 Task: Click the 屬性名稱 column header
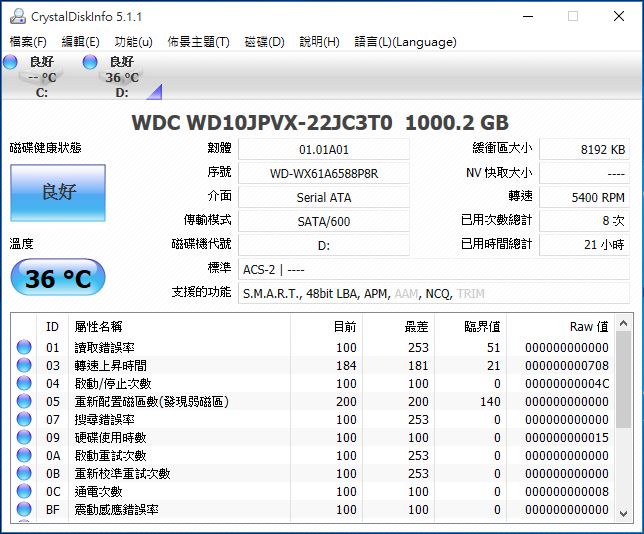[x=179, y=327]
